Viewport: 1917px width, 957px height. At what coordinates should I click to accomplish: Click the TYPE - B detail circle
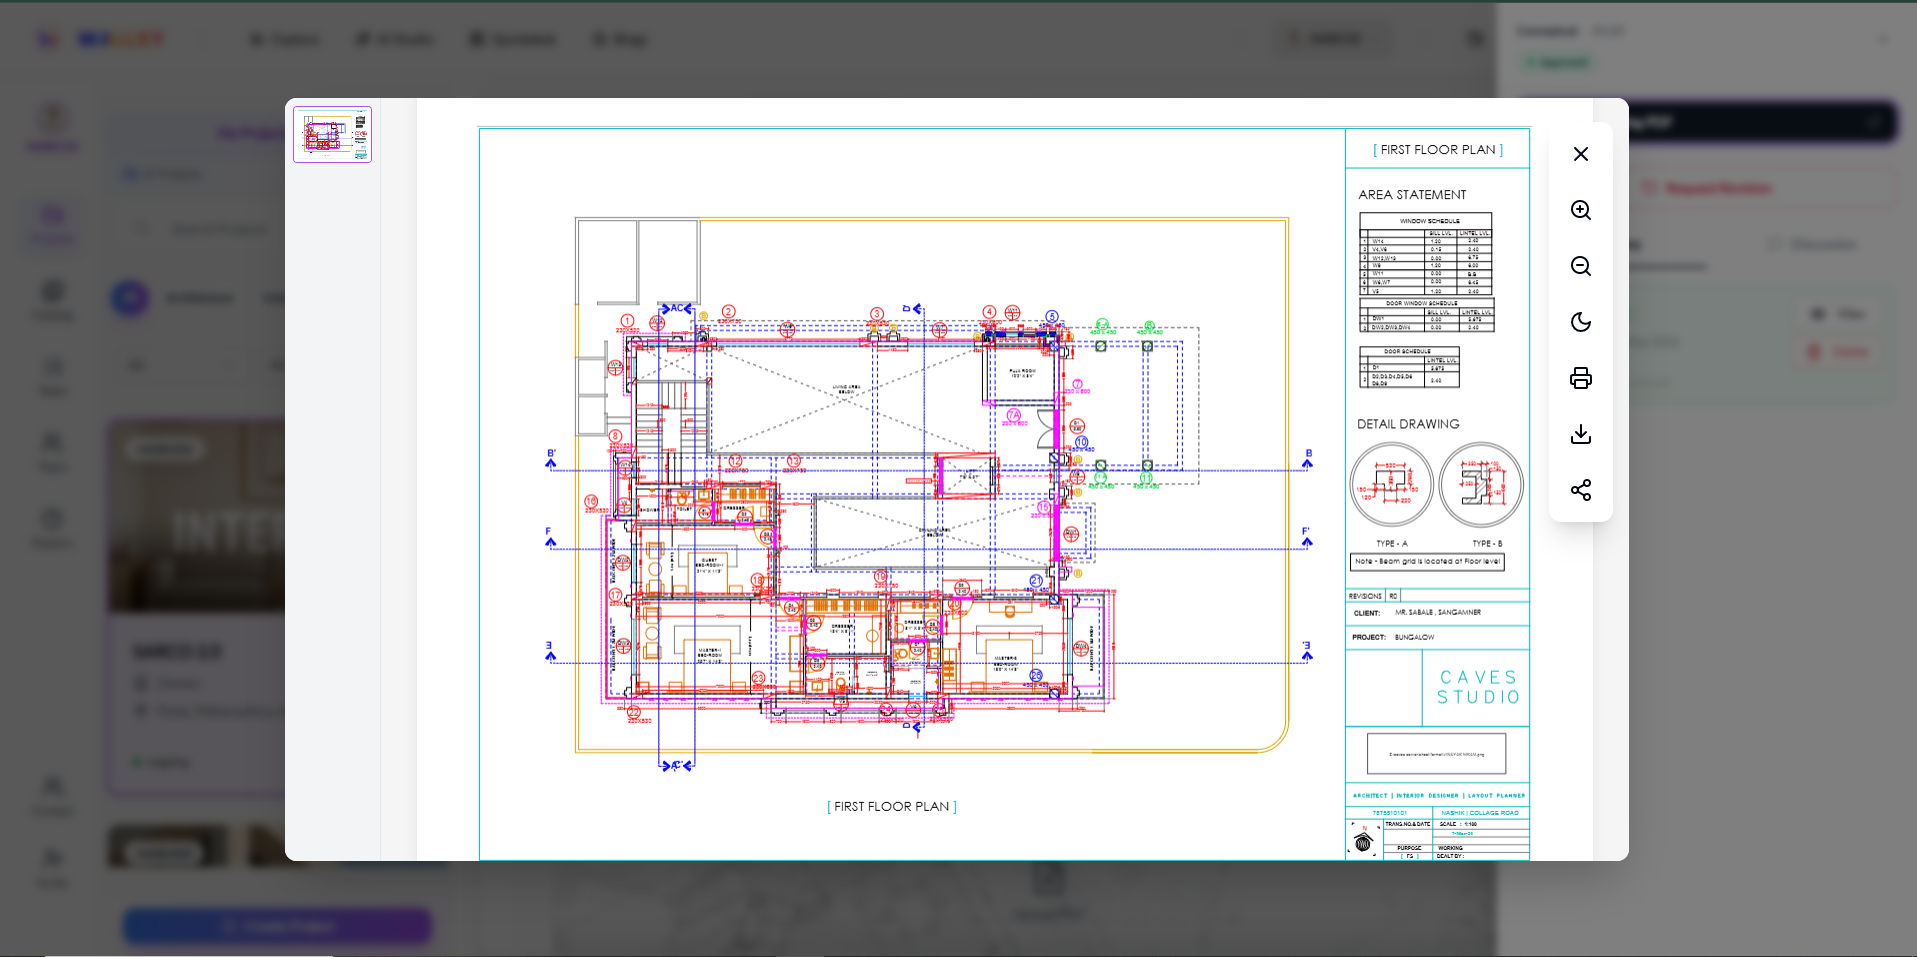(1481, 485)
